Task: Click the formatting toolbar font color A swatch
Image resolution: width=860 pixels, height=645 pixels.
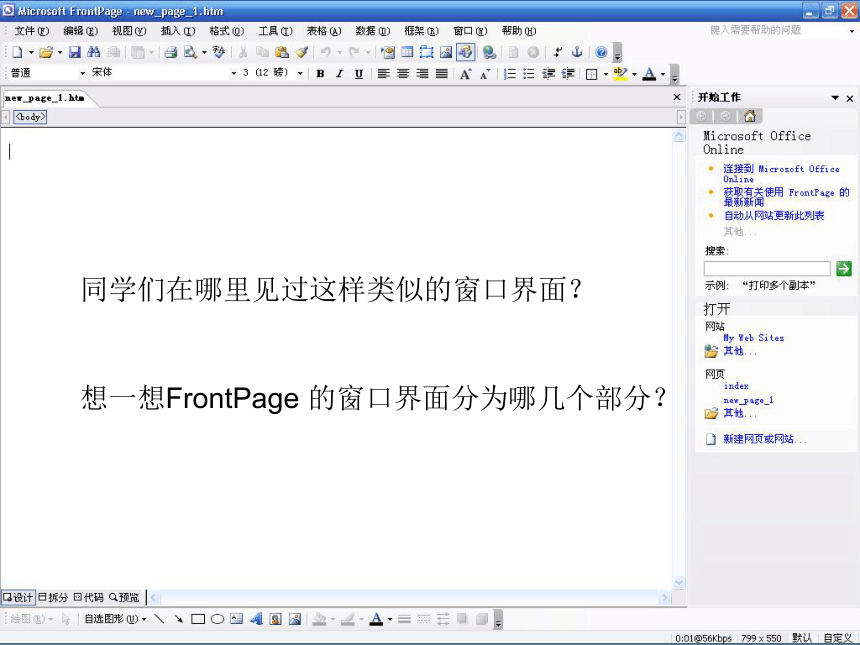Action: click(649, 73)
